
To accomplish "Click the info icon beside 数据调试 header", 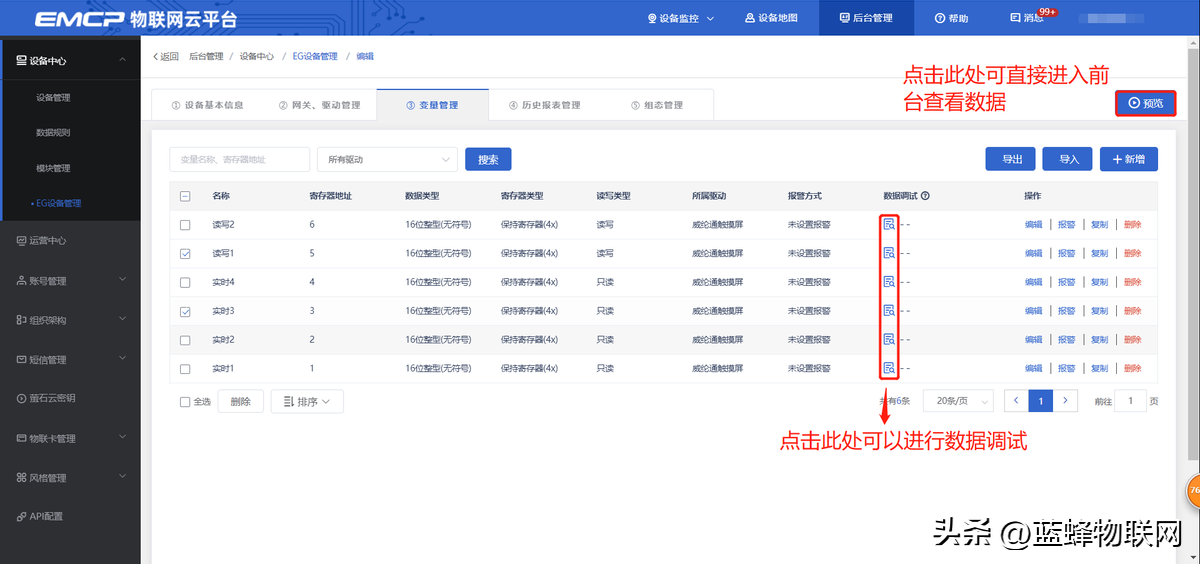I will tap(925, 196).
